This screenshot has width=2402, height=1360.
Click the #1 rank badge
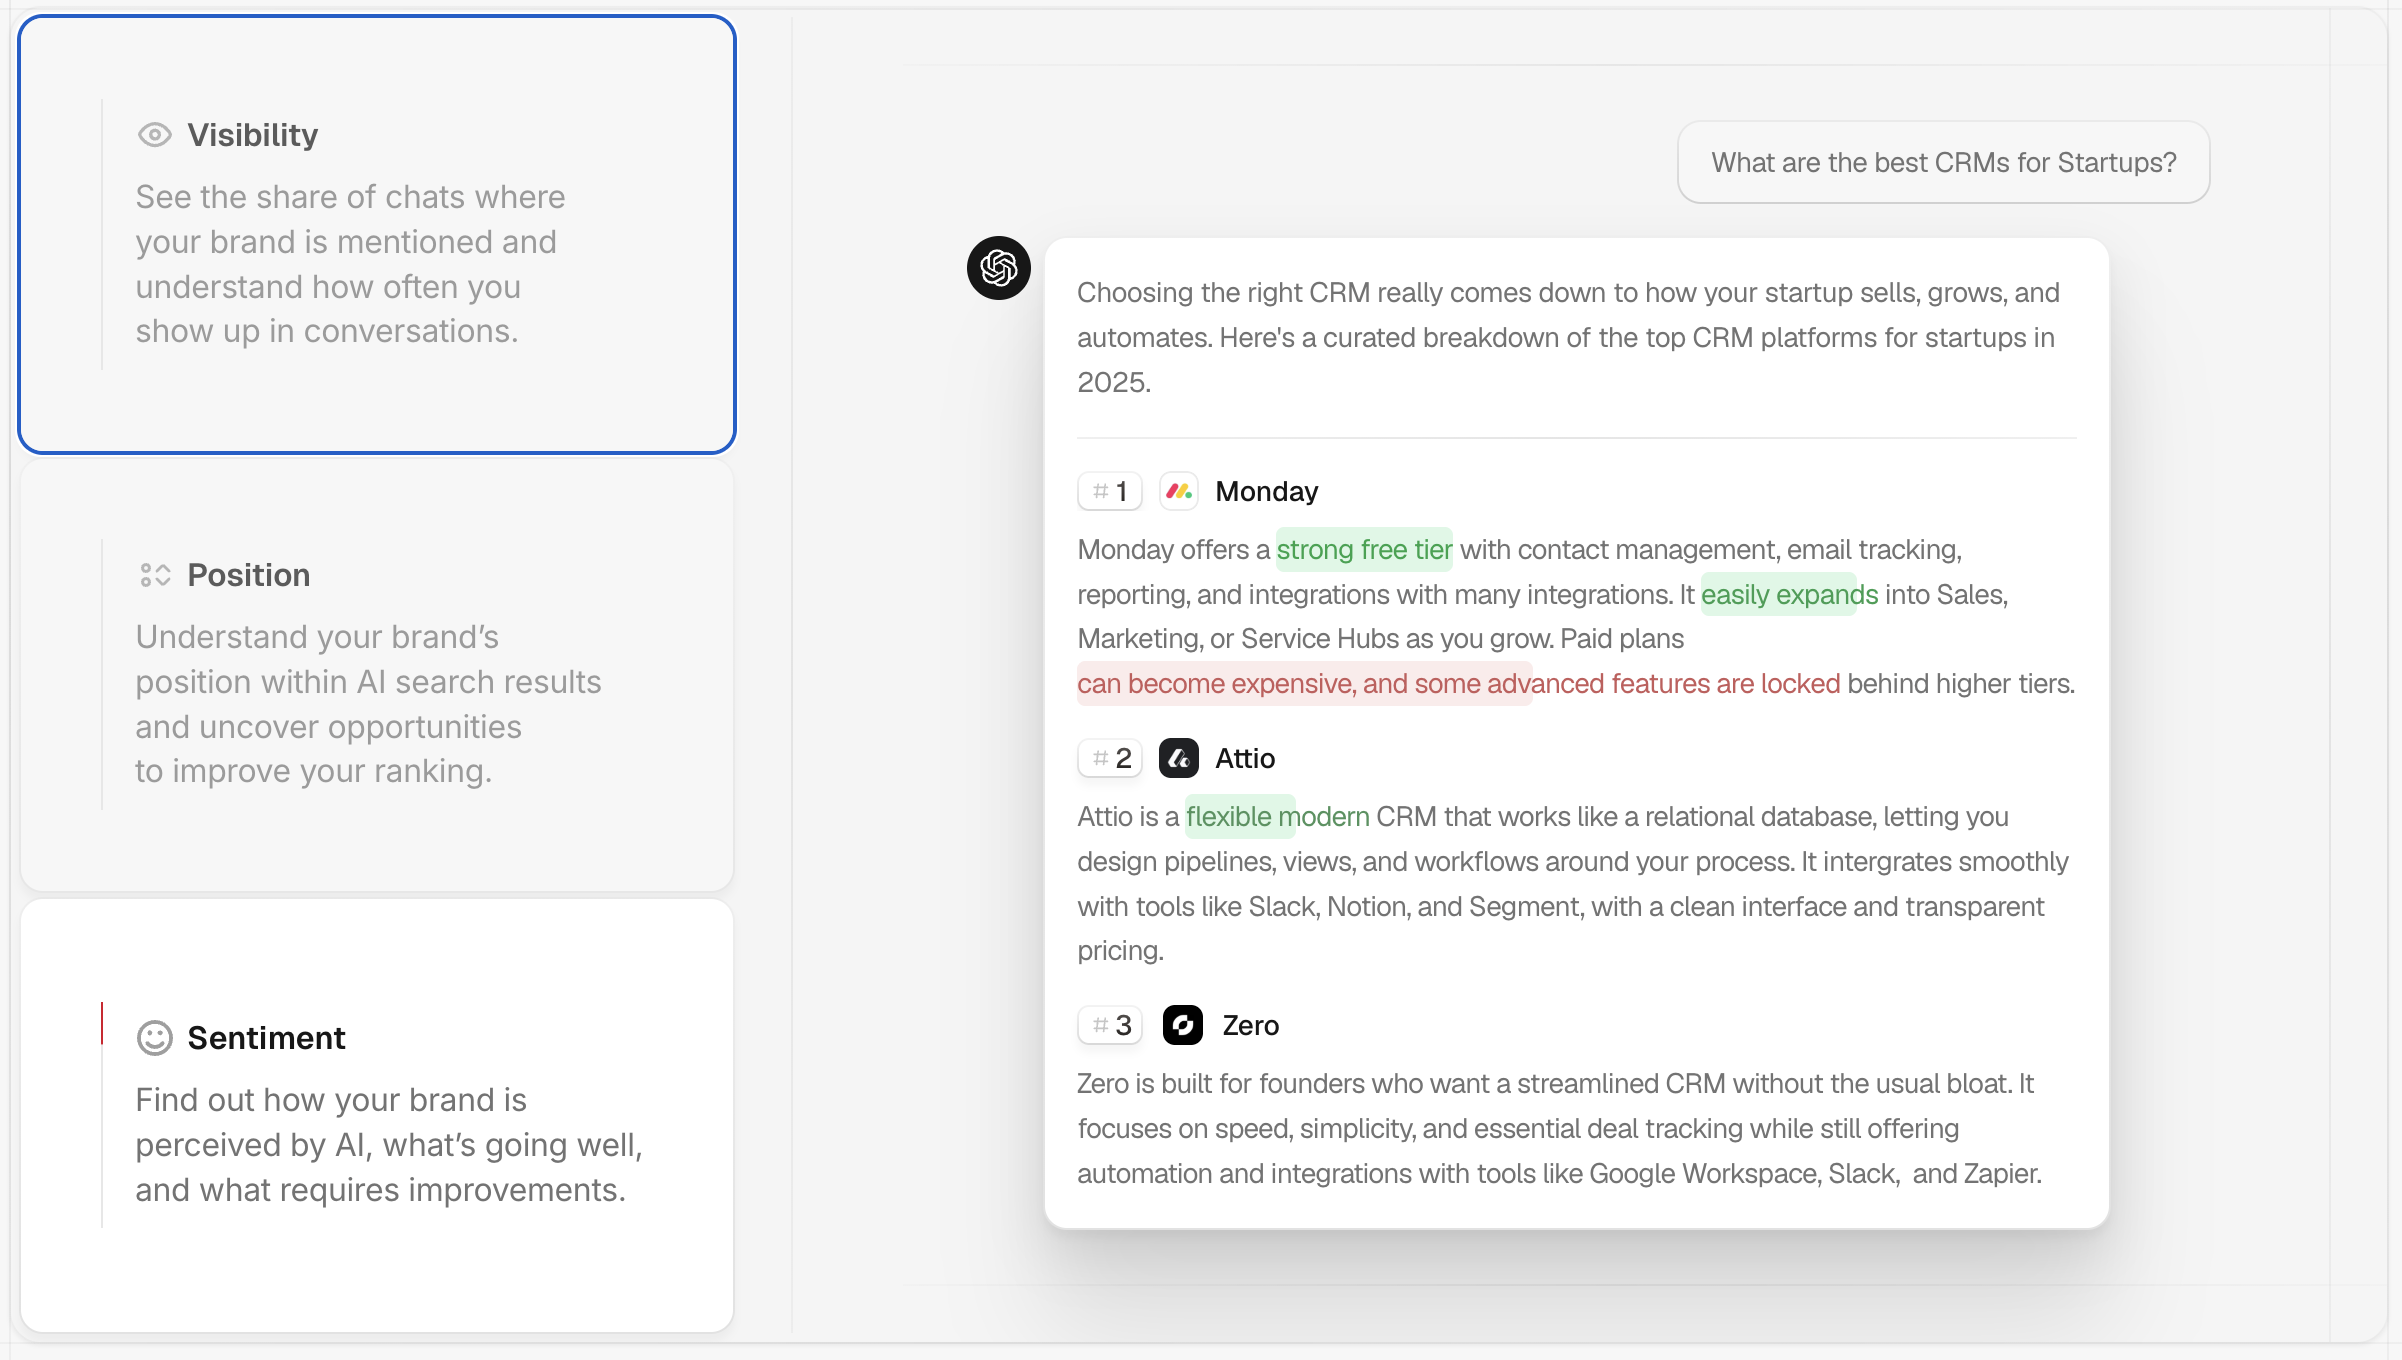pyautogui.click(x=1110, y=491)
